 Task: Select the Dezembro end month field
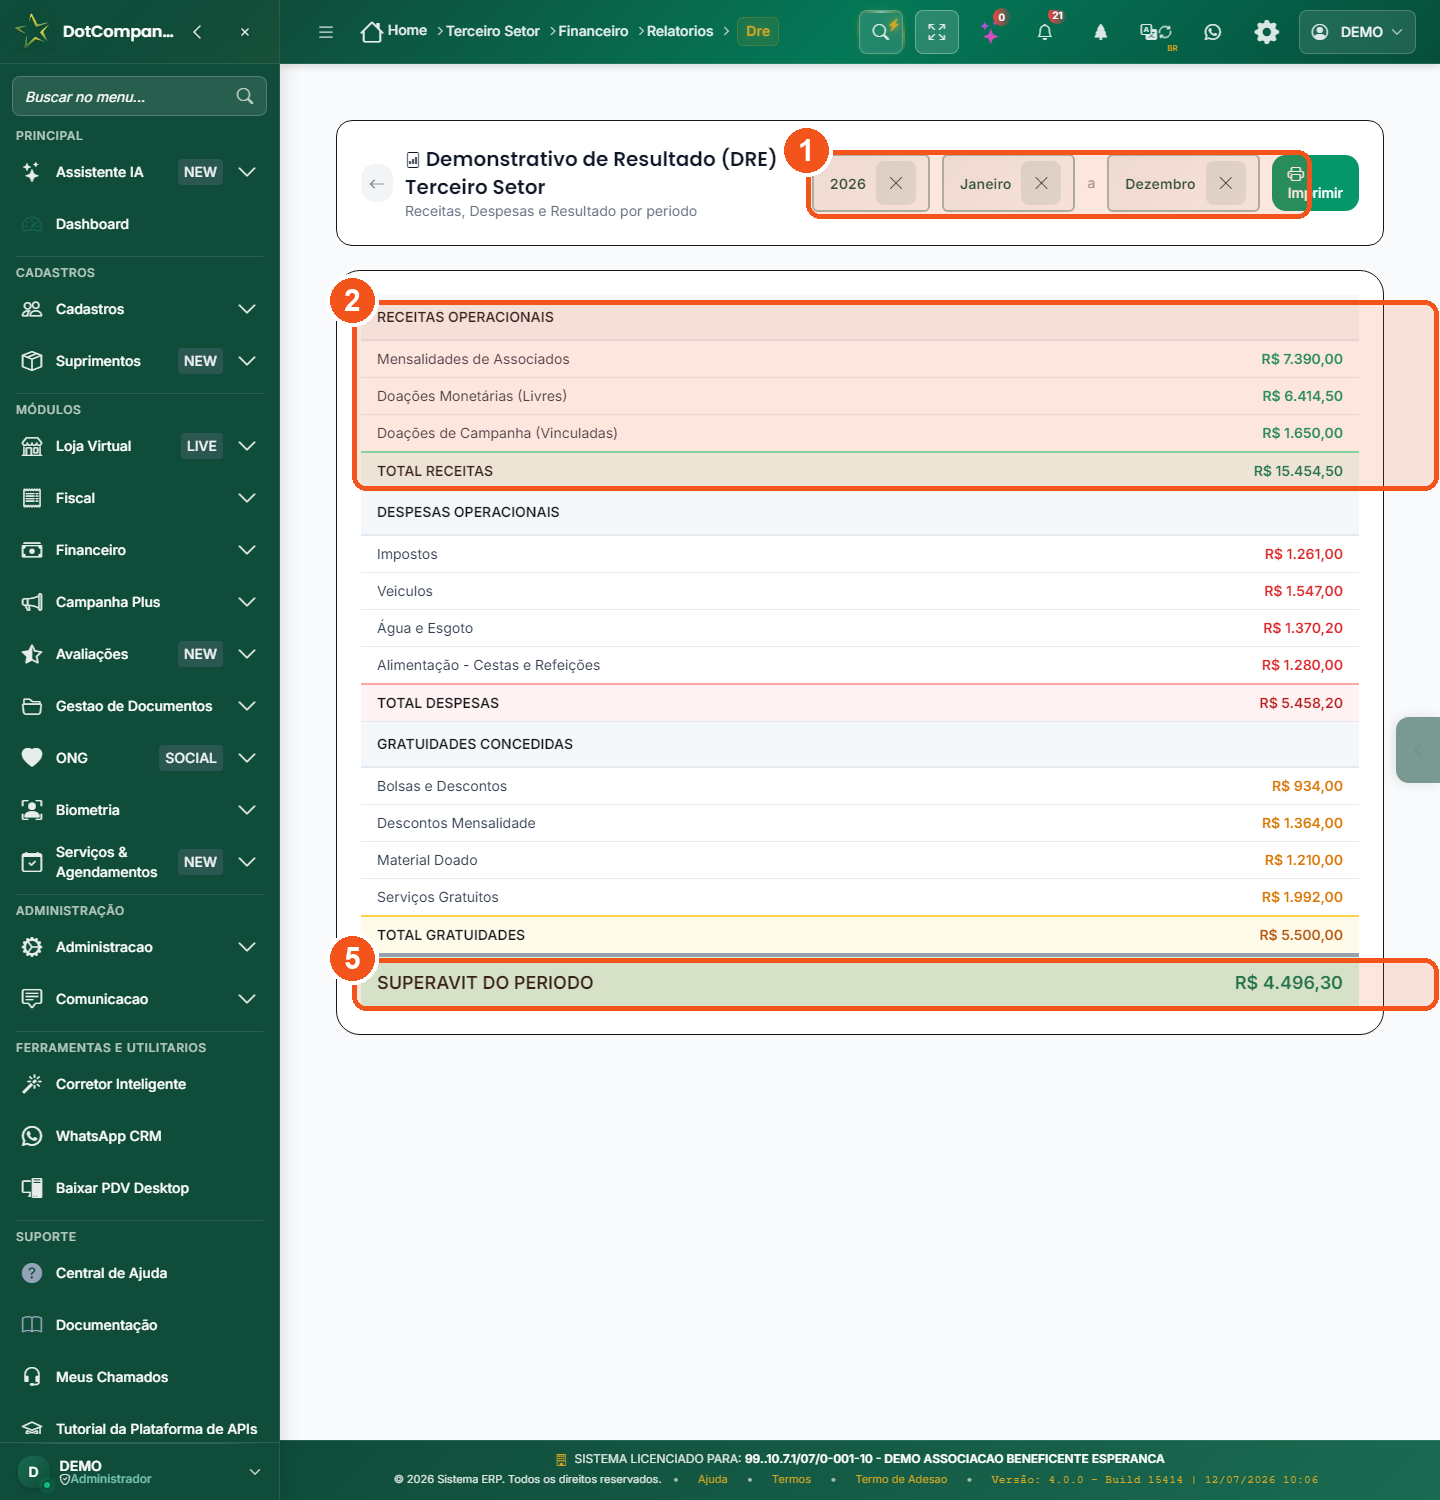(x=1183, y=183)
